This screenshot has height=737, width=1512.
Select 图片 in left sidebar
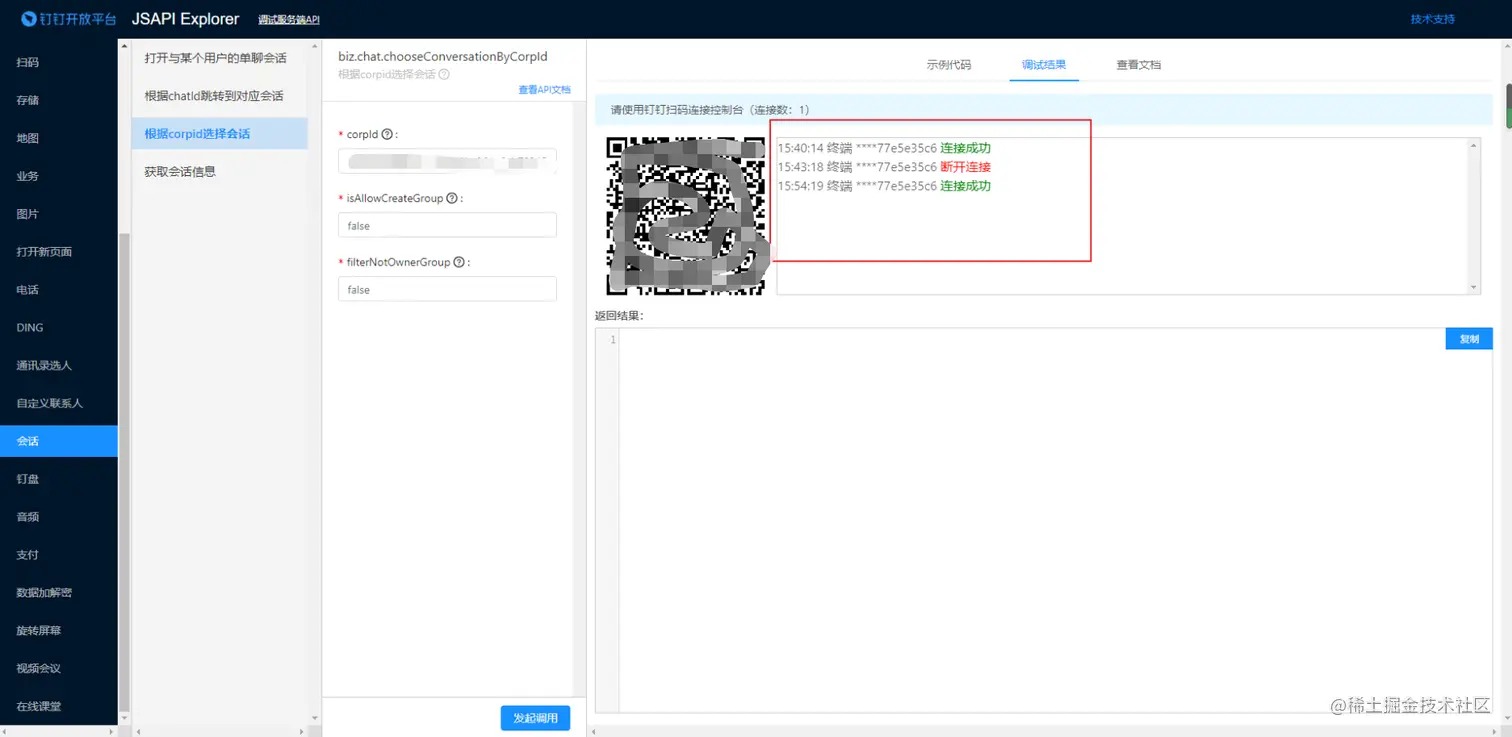coord(59,214)
